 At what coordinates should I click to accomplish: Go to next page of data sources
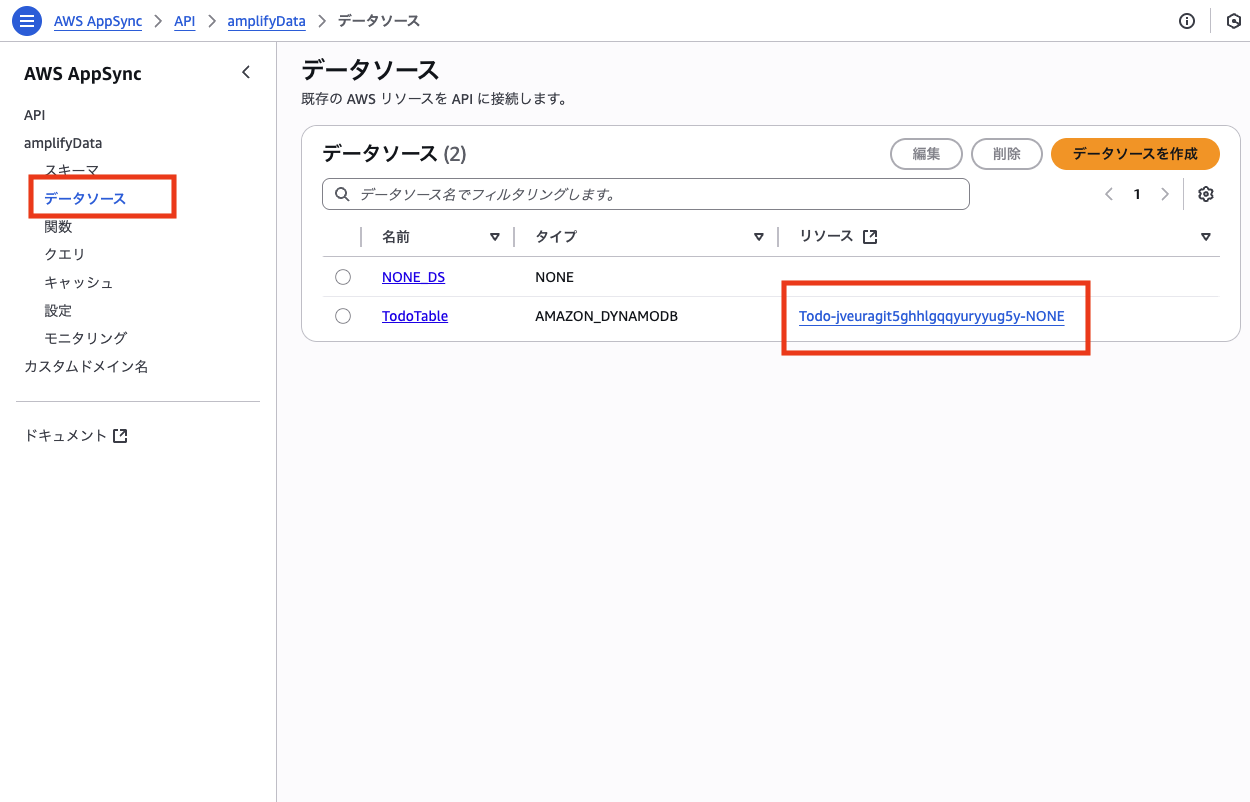point(1164,194)
